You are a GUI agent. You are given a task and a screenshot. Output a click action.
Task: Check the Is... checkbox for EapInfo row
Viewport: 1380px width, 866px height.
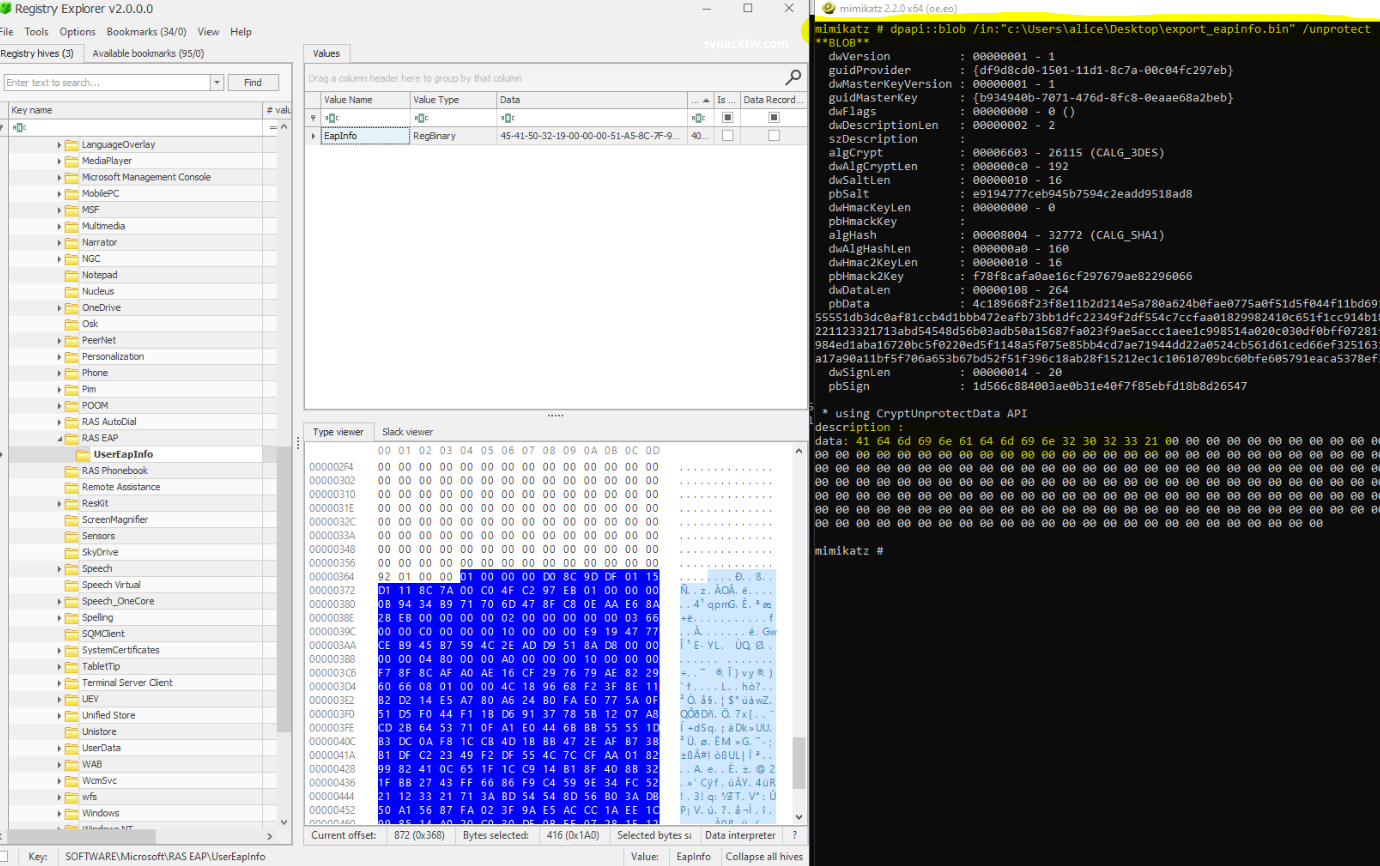point(727,135)
